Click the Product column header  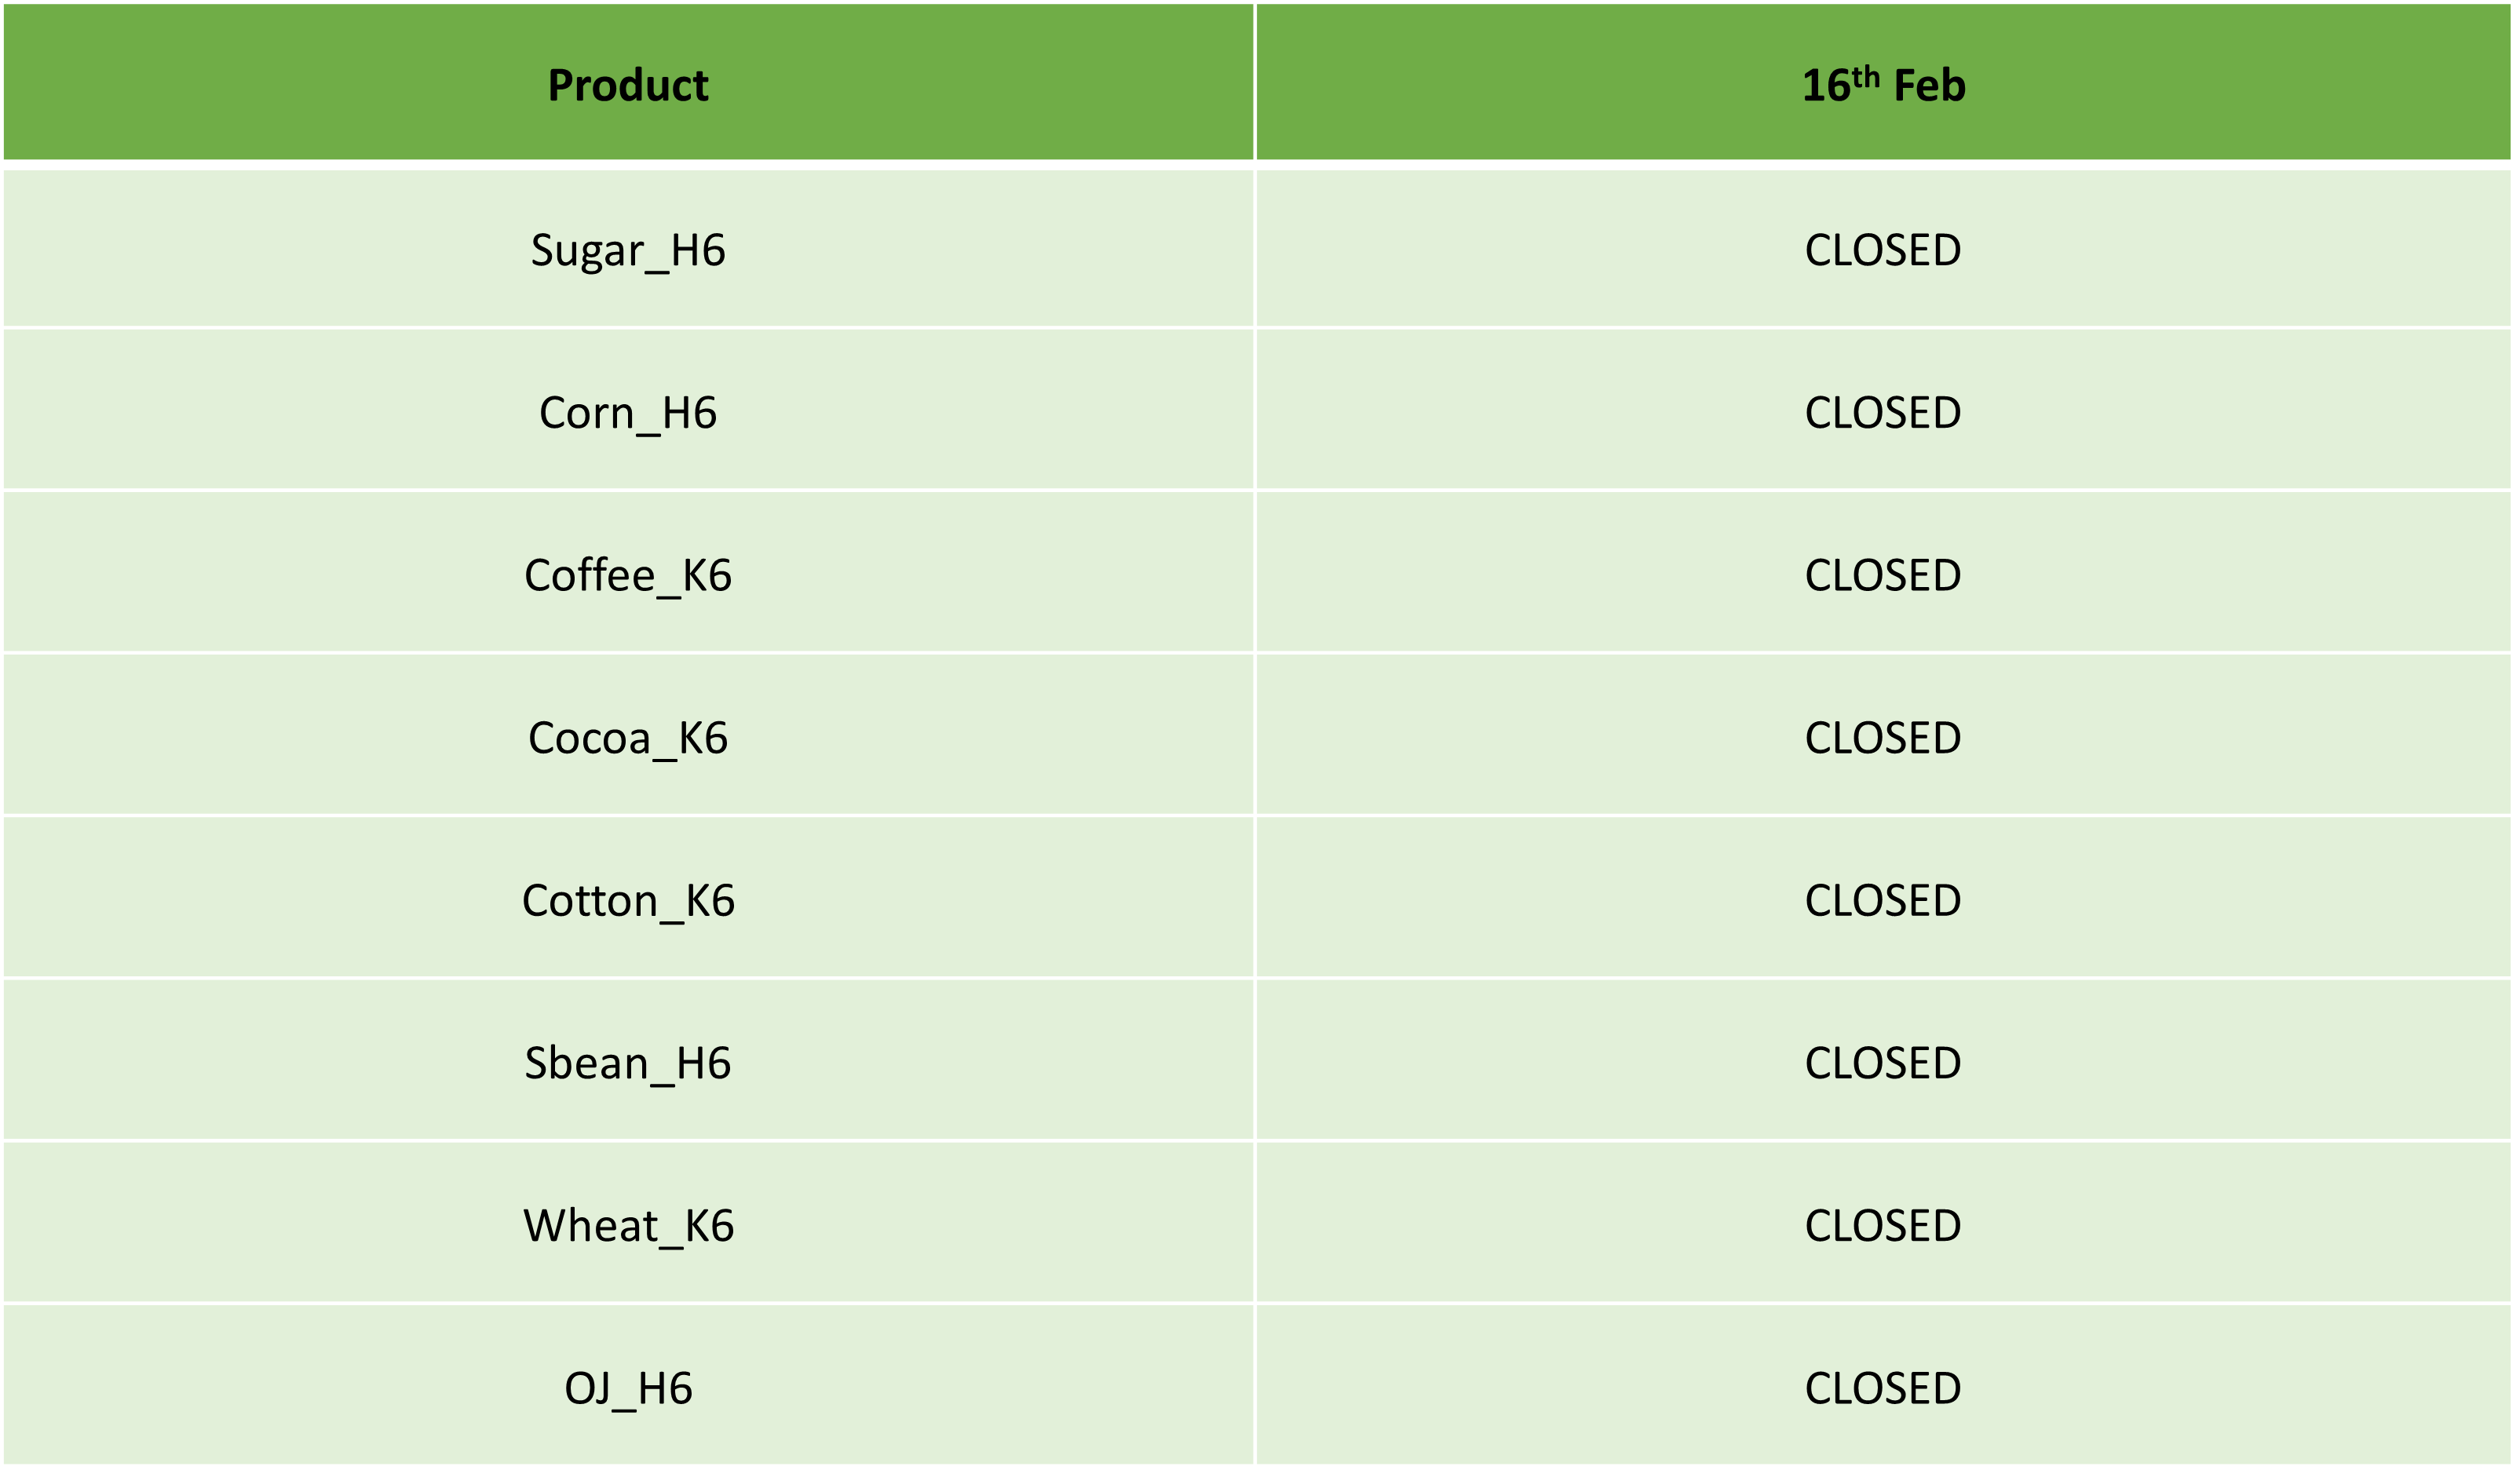[x=628, y=85]
